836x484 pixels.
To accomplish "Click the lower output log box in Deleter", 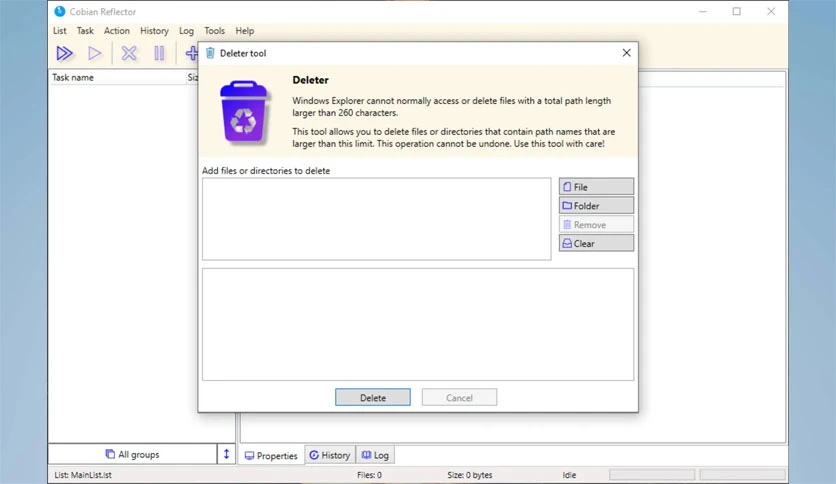I will (x=418, y=324).
